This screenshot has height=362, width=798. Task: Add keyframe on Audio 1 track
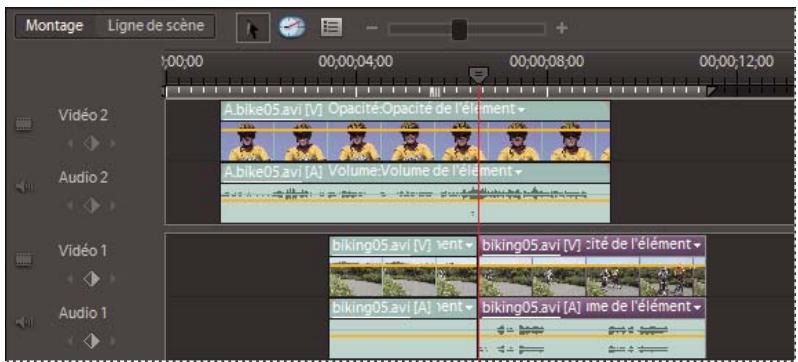91,341
